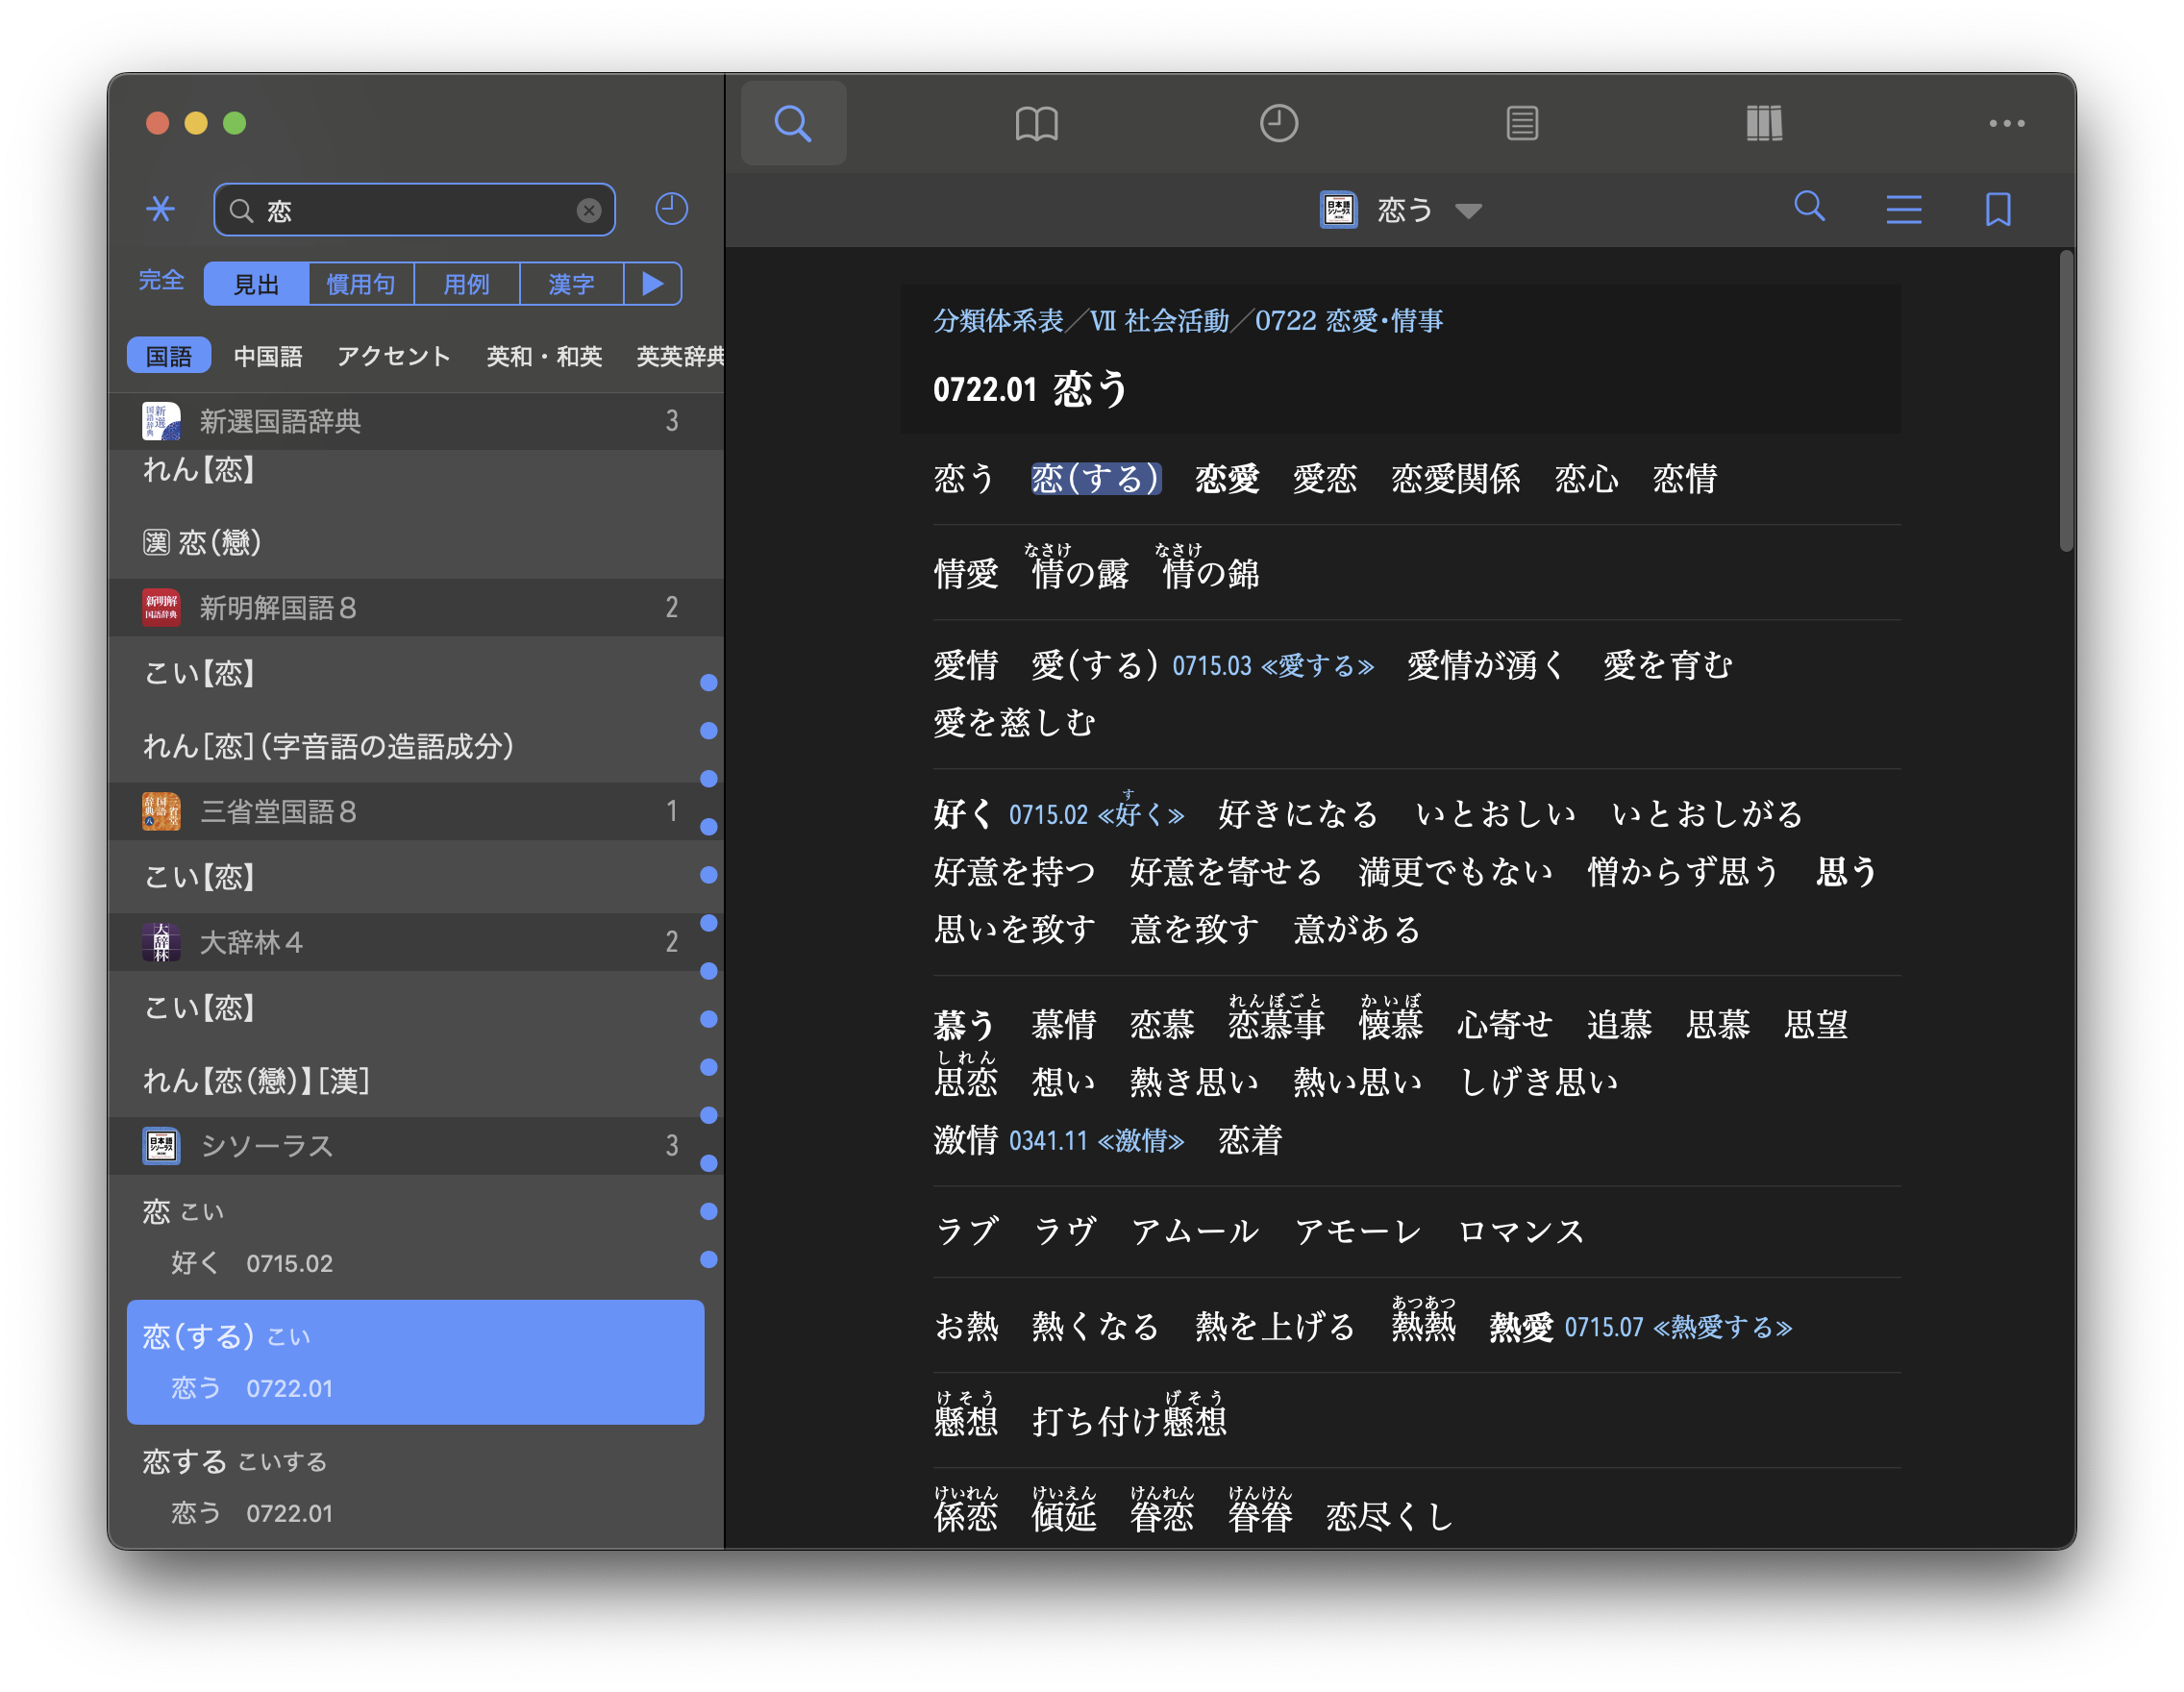Switch search mode to 漢字
The width and height of the screenshot is (2184, 1692).
pyautogui.click(x=571, y=285)
